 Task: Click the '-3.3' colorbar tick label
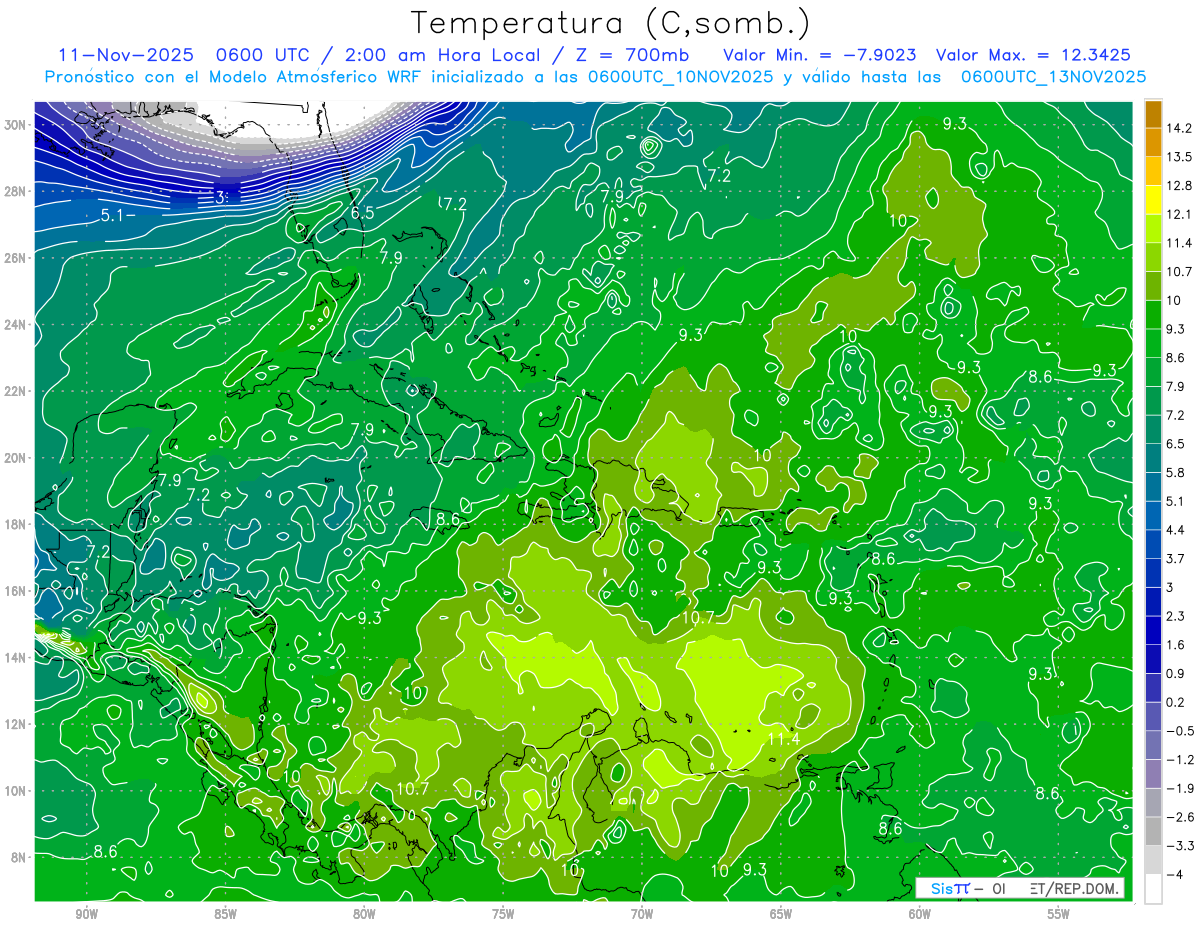click(x=1180, y=846)
